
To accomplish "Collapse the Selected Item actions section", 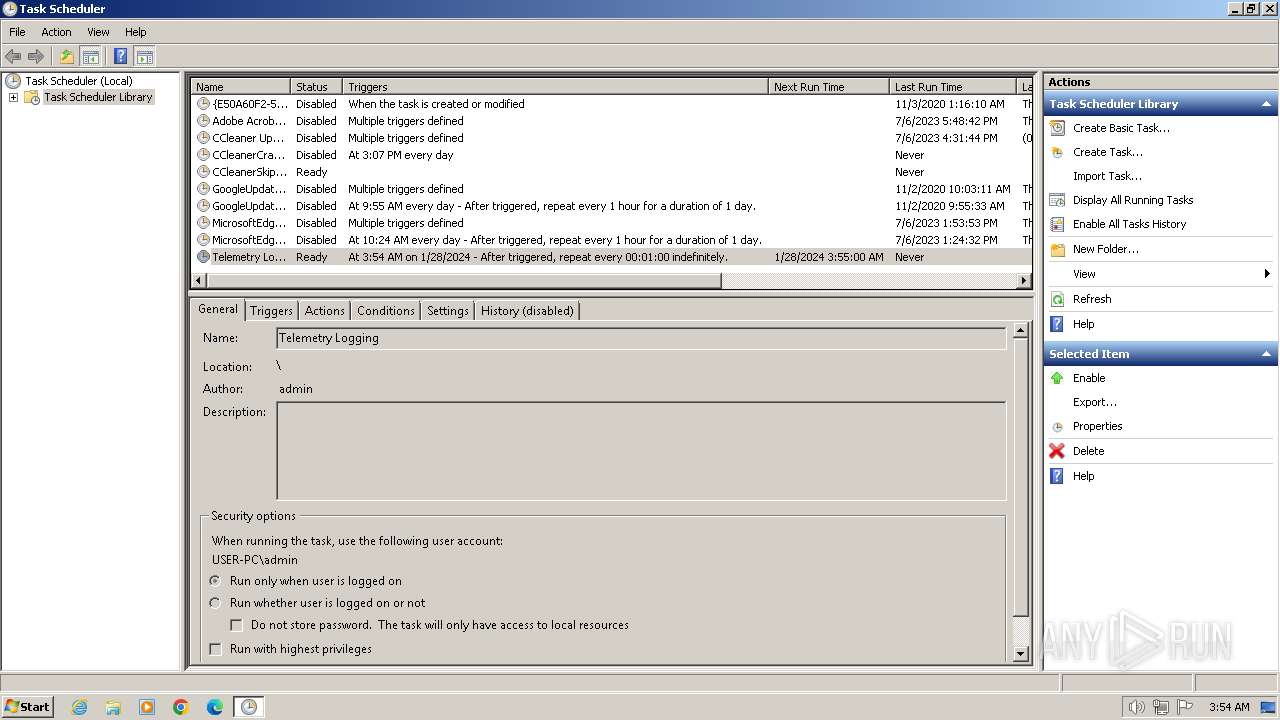I will (1266, 354).
